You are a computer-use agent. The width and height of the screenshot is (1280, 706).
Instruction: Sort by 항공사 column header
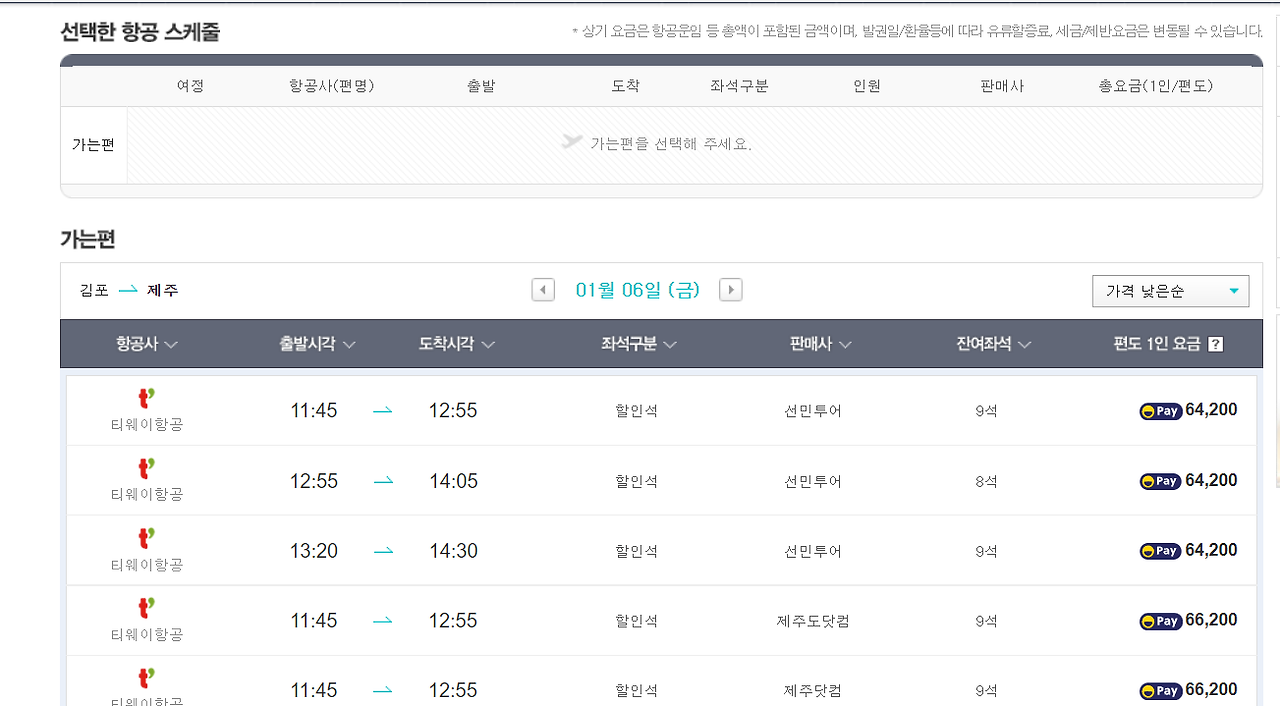tap(147, 344)
